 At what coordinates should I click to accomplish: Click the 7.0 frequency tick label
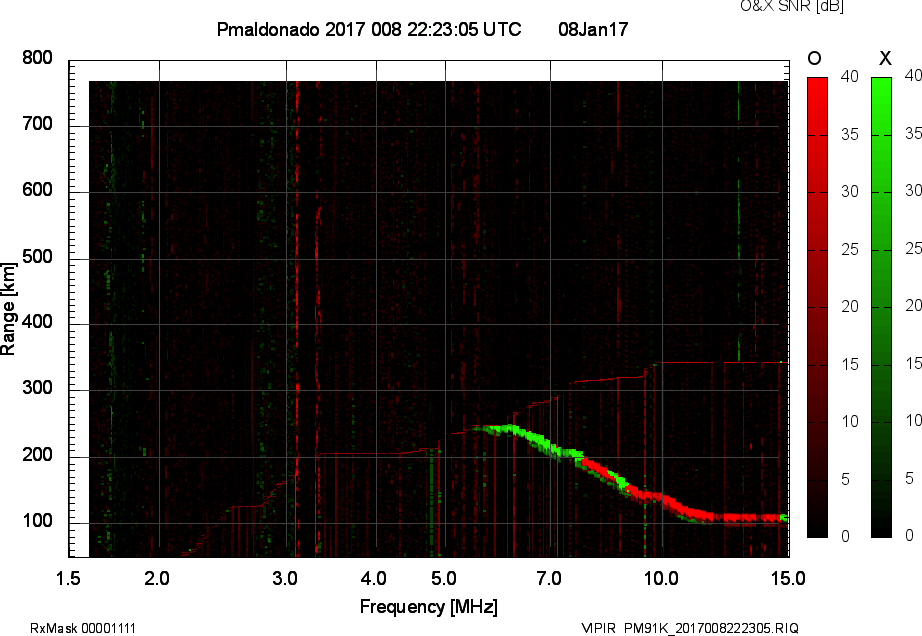(x=549, y=579)
